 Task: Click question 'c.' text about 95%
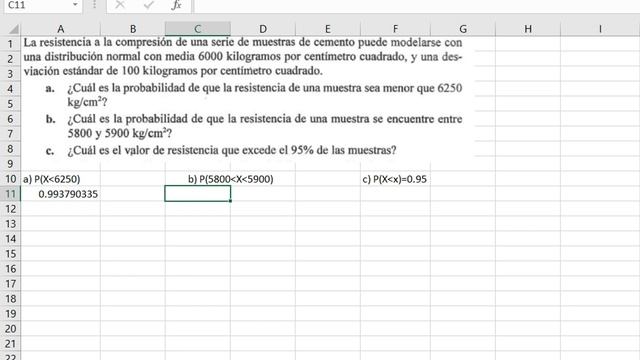(221, 150)
